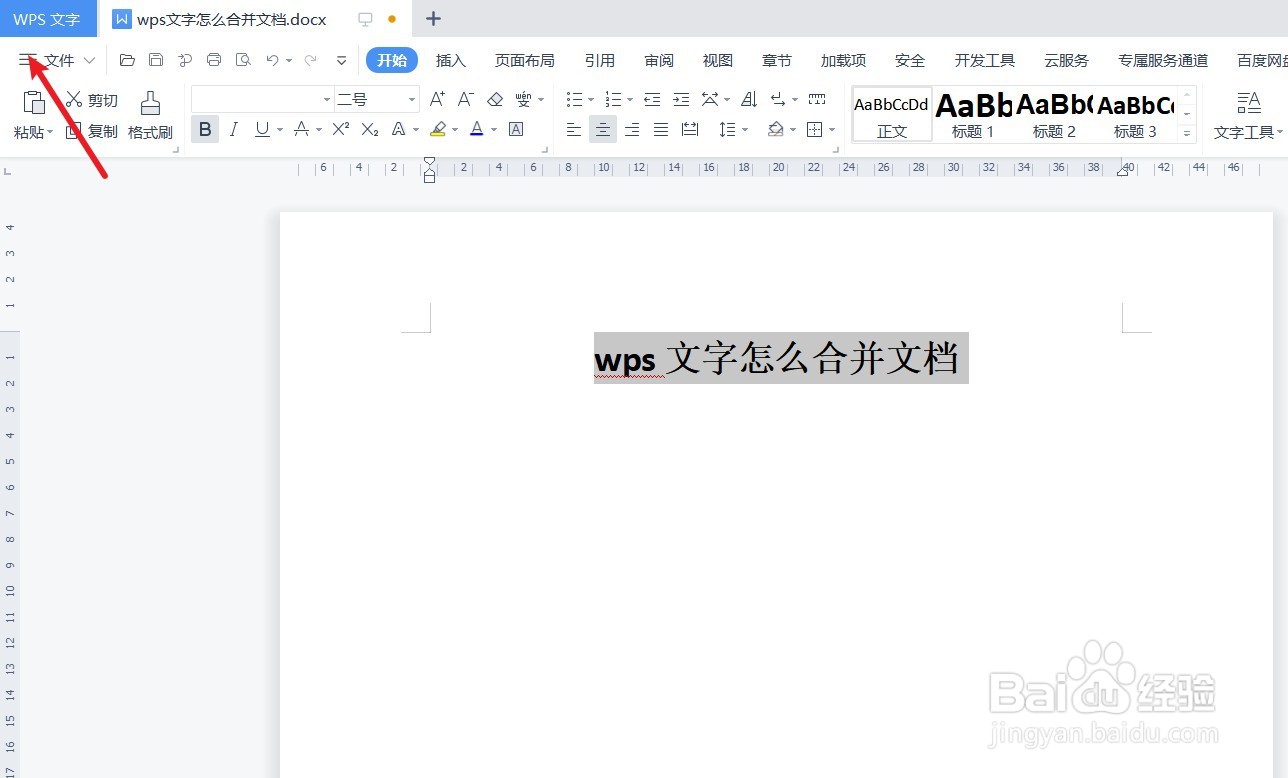Open the 引用 tab
Image resolution: width=1288 pixels, height=778 pixels.
600,60
